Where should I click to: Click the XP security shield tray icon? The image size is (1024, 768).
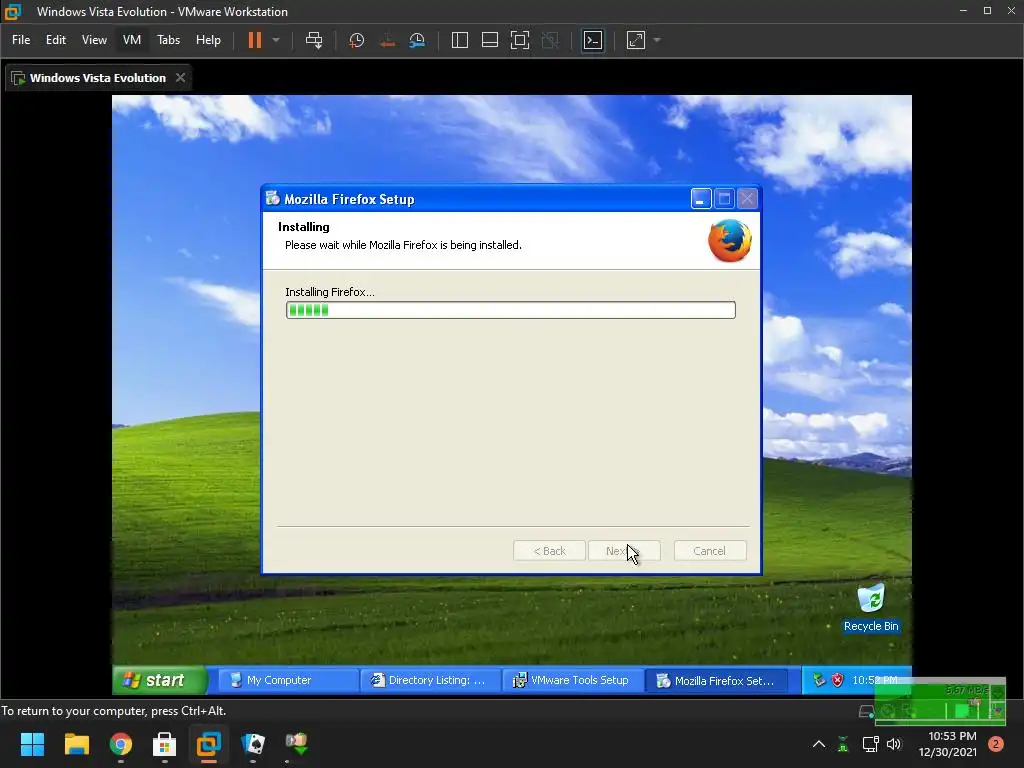837,680
